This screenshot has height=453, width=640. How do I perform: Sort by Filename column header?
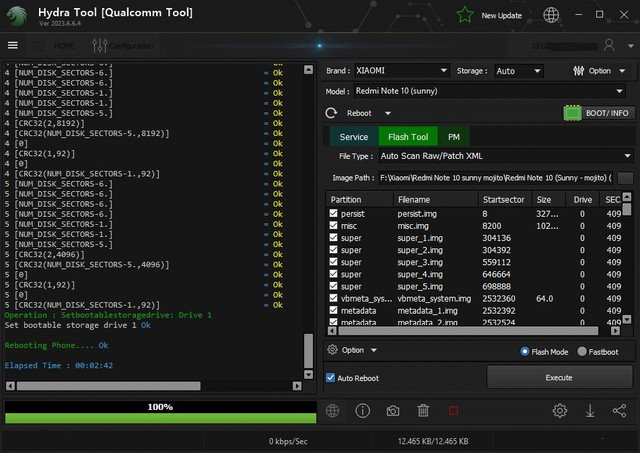(x=436, y=199)
